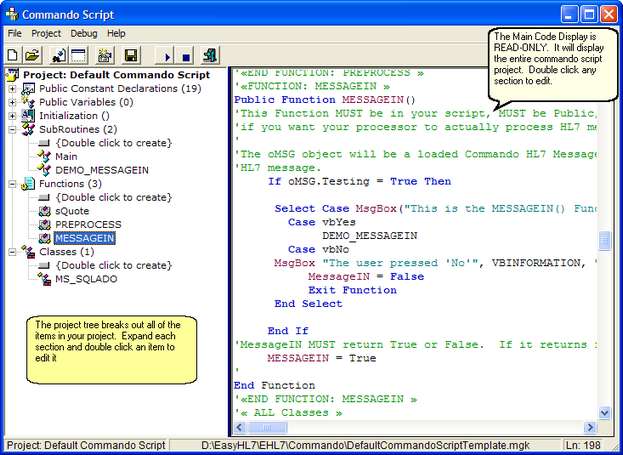Click the New blank document toolbar icon
The width and height of the screenshot is (623, 455).
coord(13,55)
